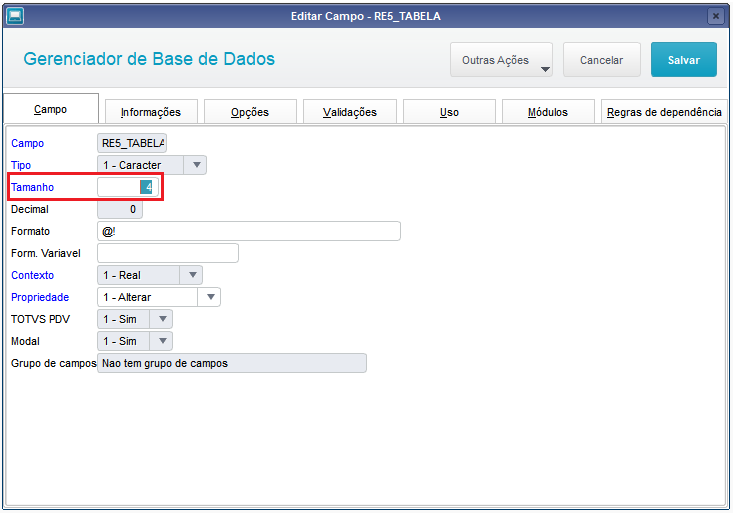Image resolution: width=733 pixels, height=513 pixels.
Task: Save changes with Salvar button
Action: (683, 60)
